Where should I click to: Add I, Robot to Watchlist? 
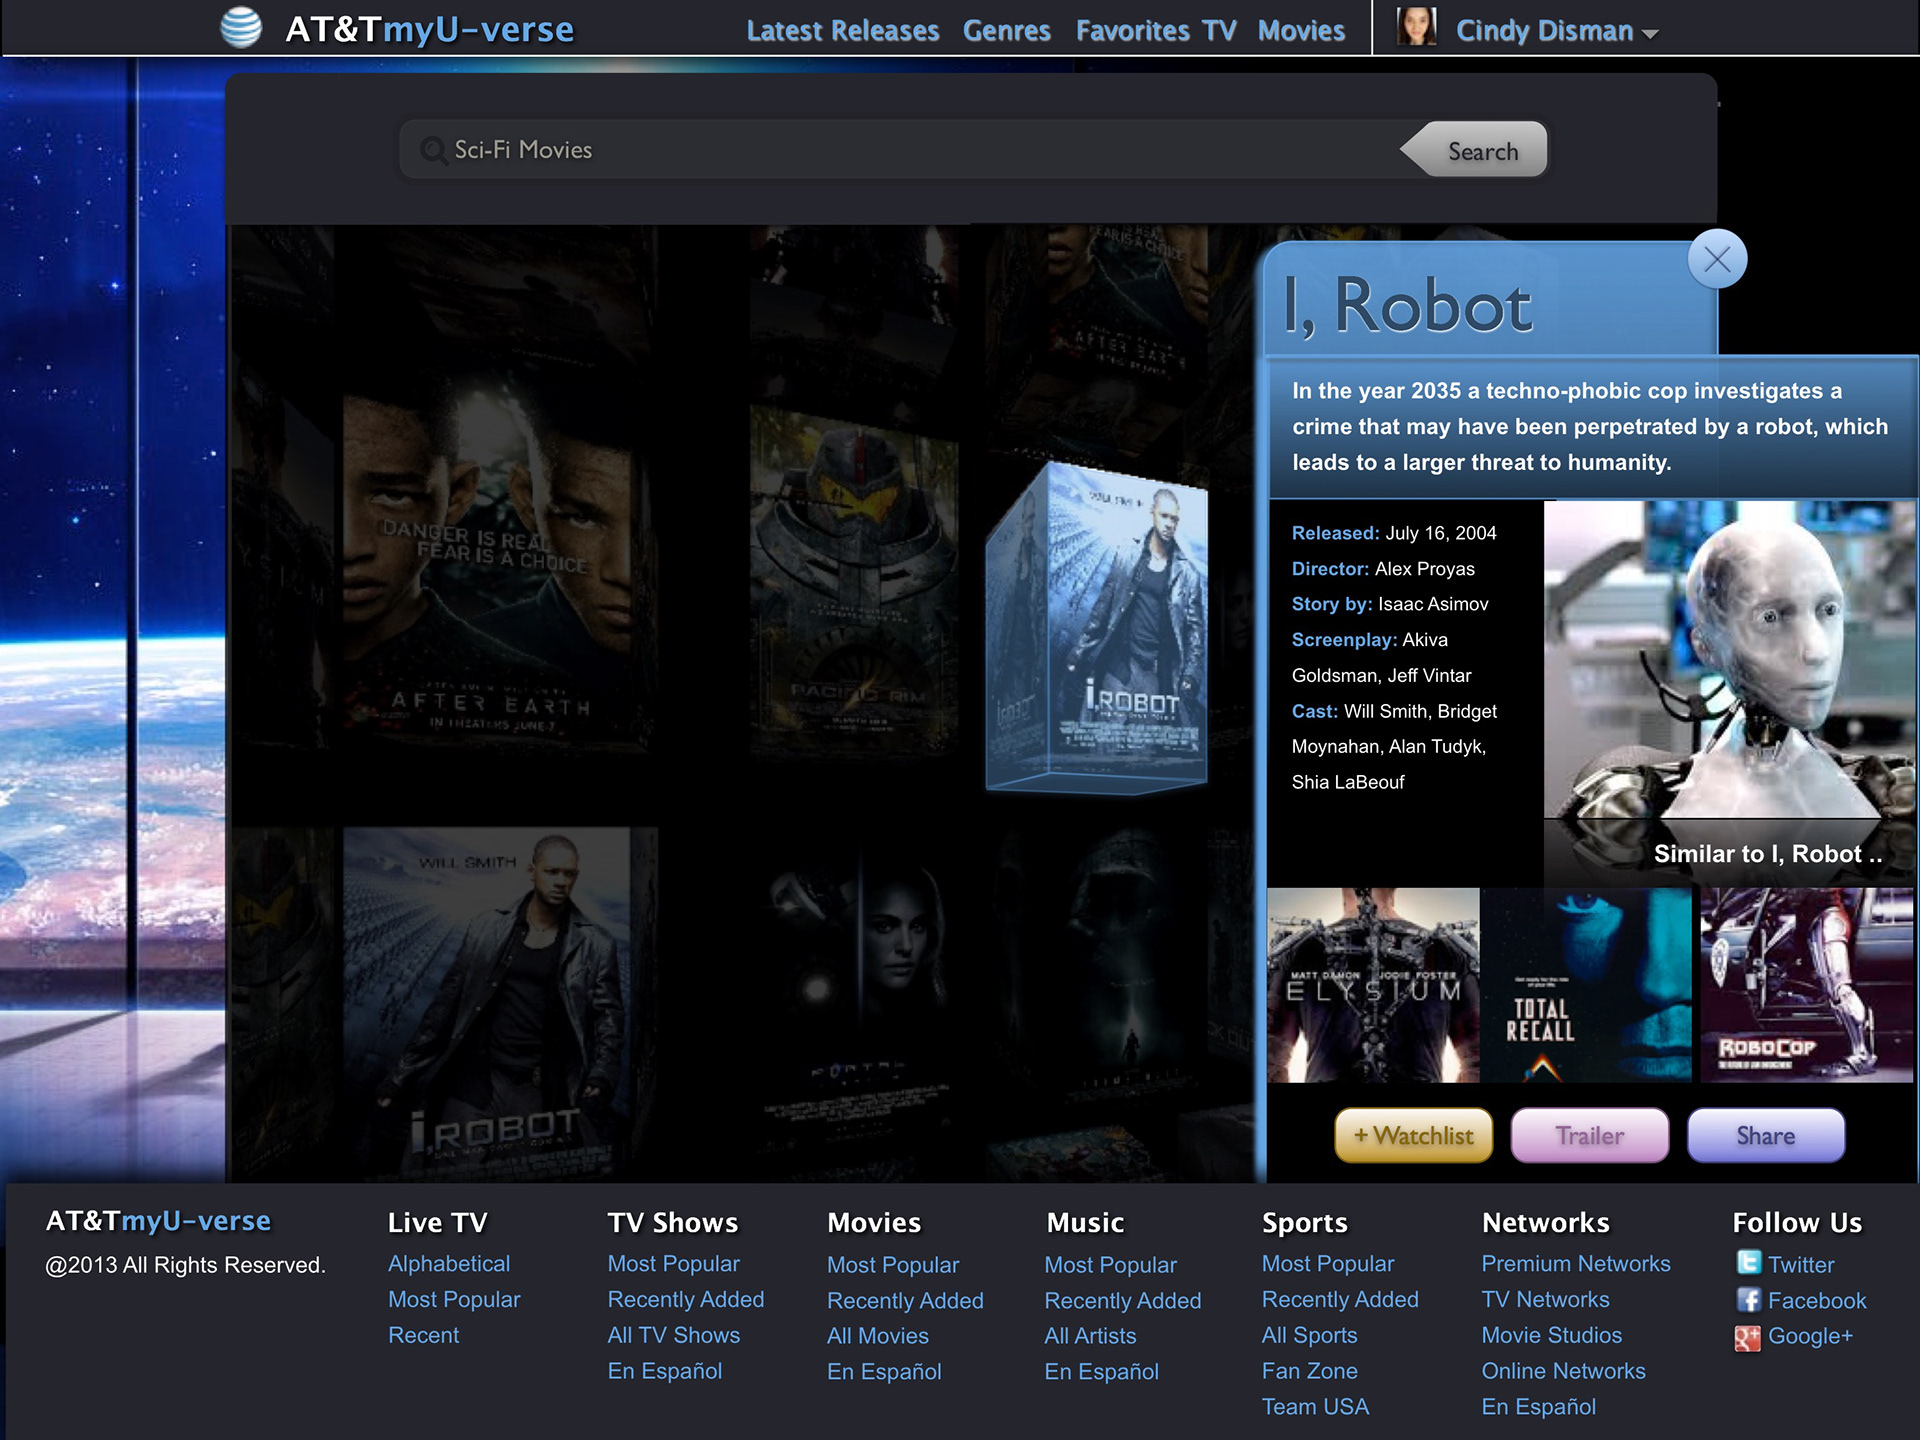click(1413, 1135)
